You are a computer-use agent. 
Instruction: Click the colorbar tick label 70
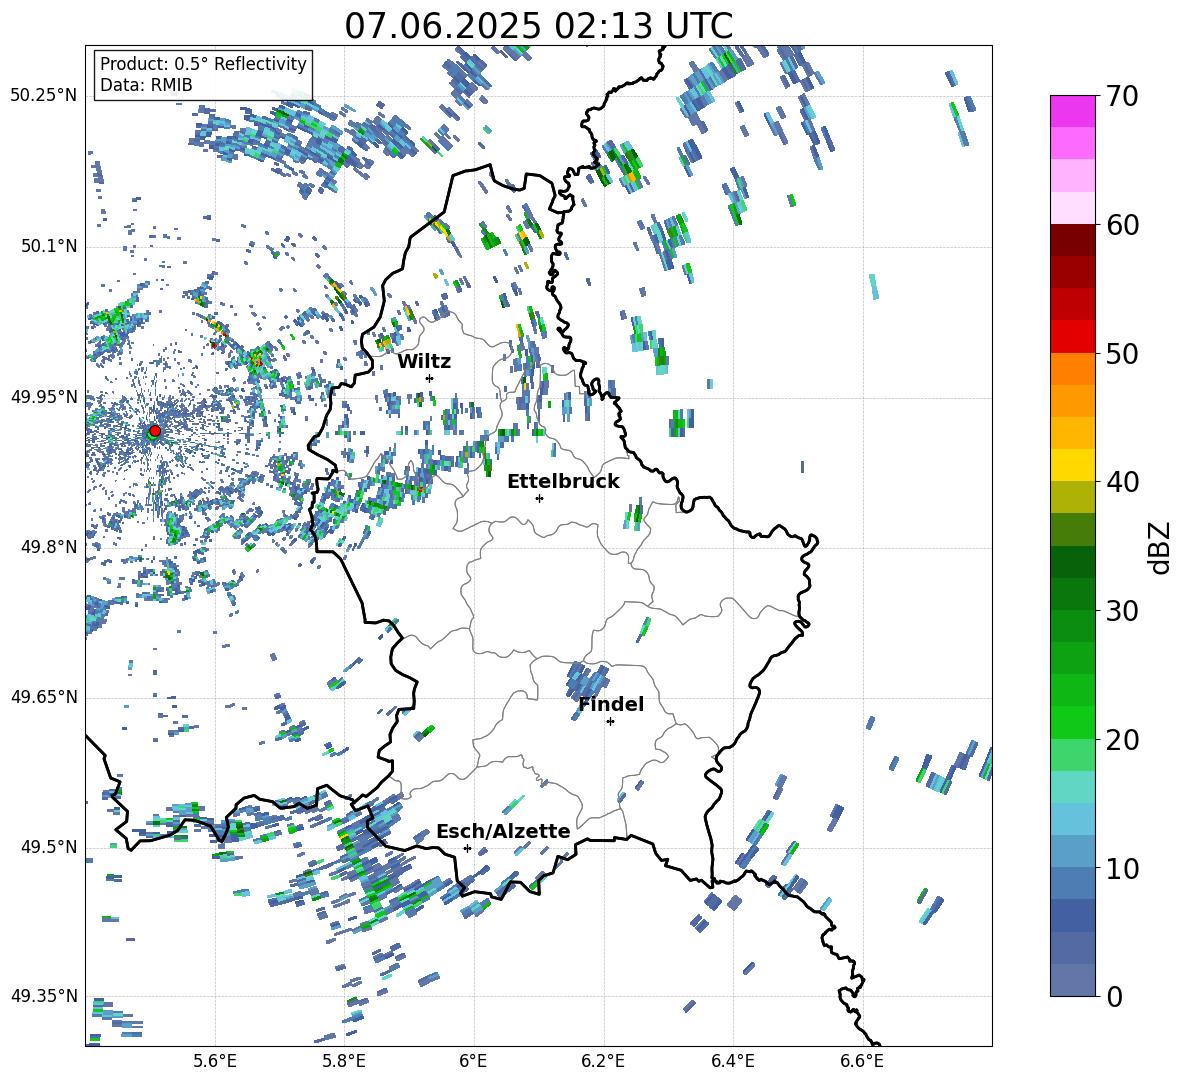pyautogui.click(x=1122, y=96)
